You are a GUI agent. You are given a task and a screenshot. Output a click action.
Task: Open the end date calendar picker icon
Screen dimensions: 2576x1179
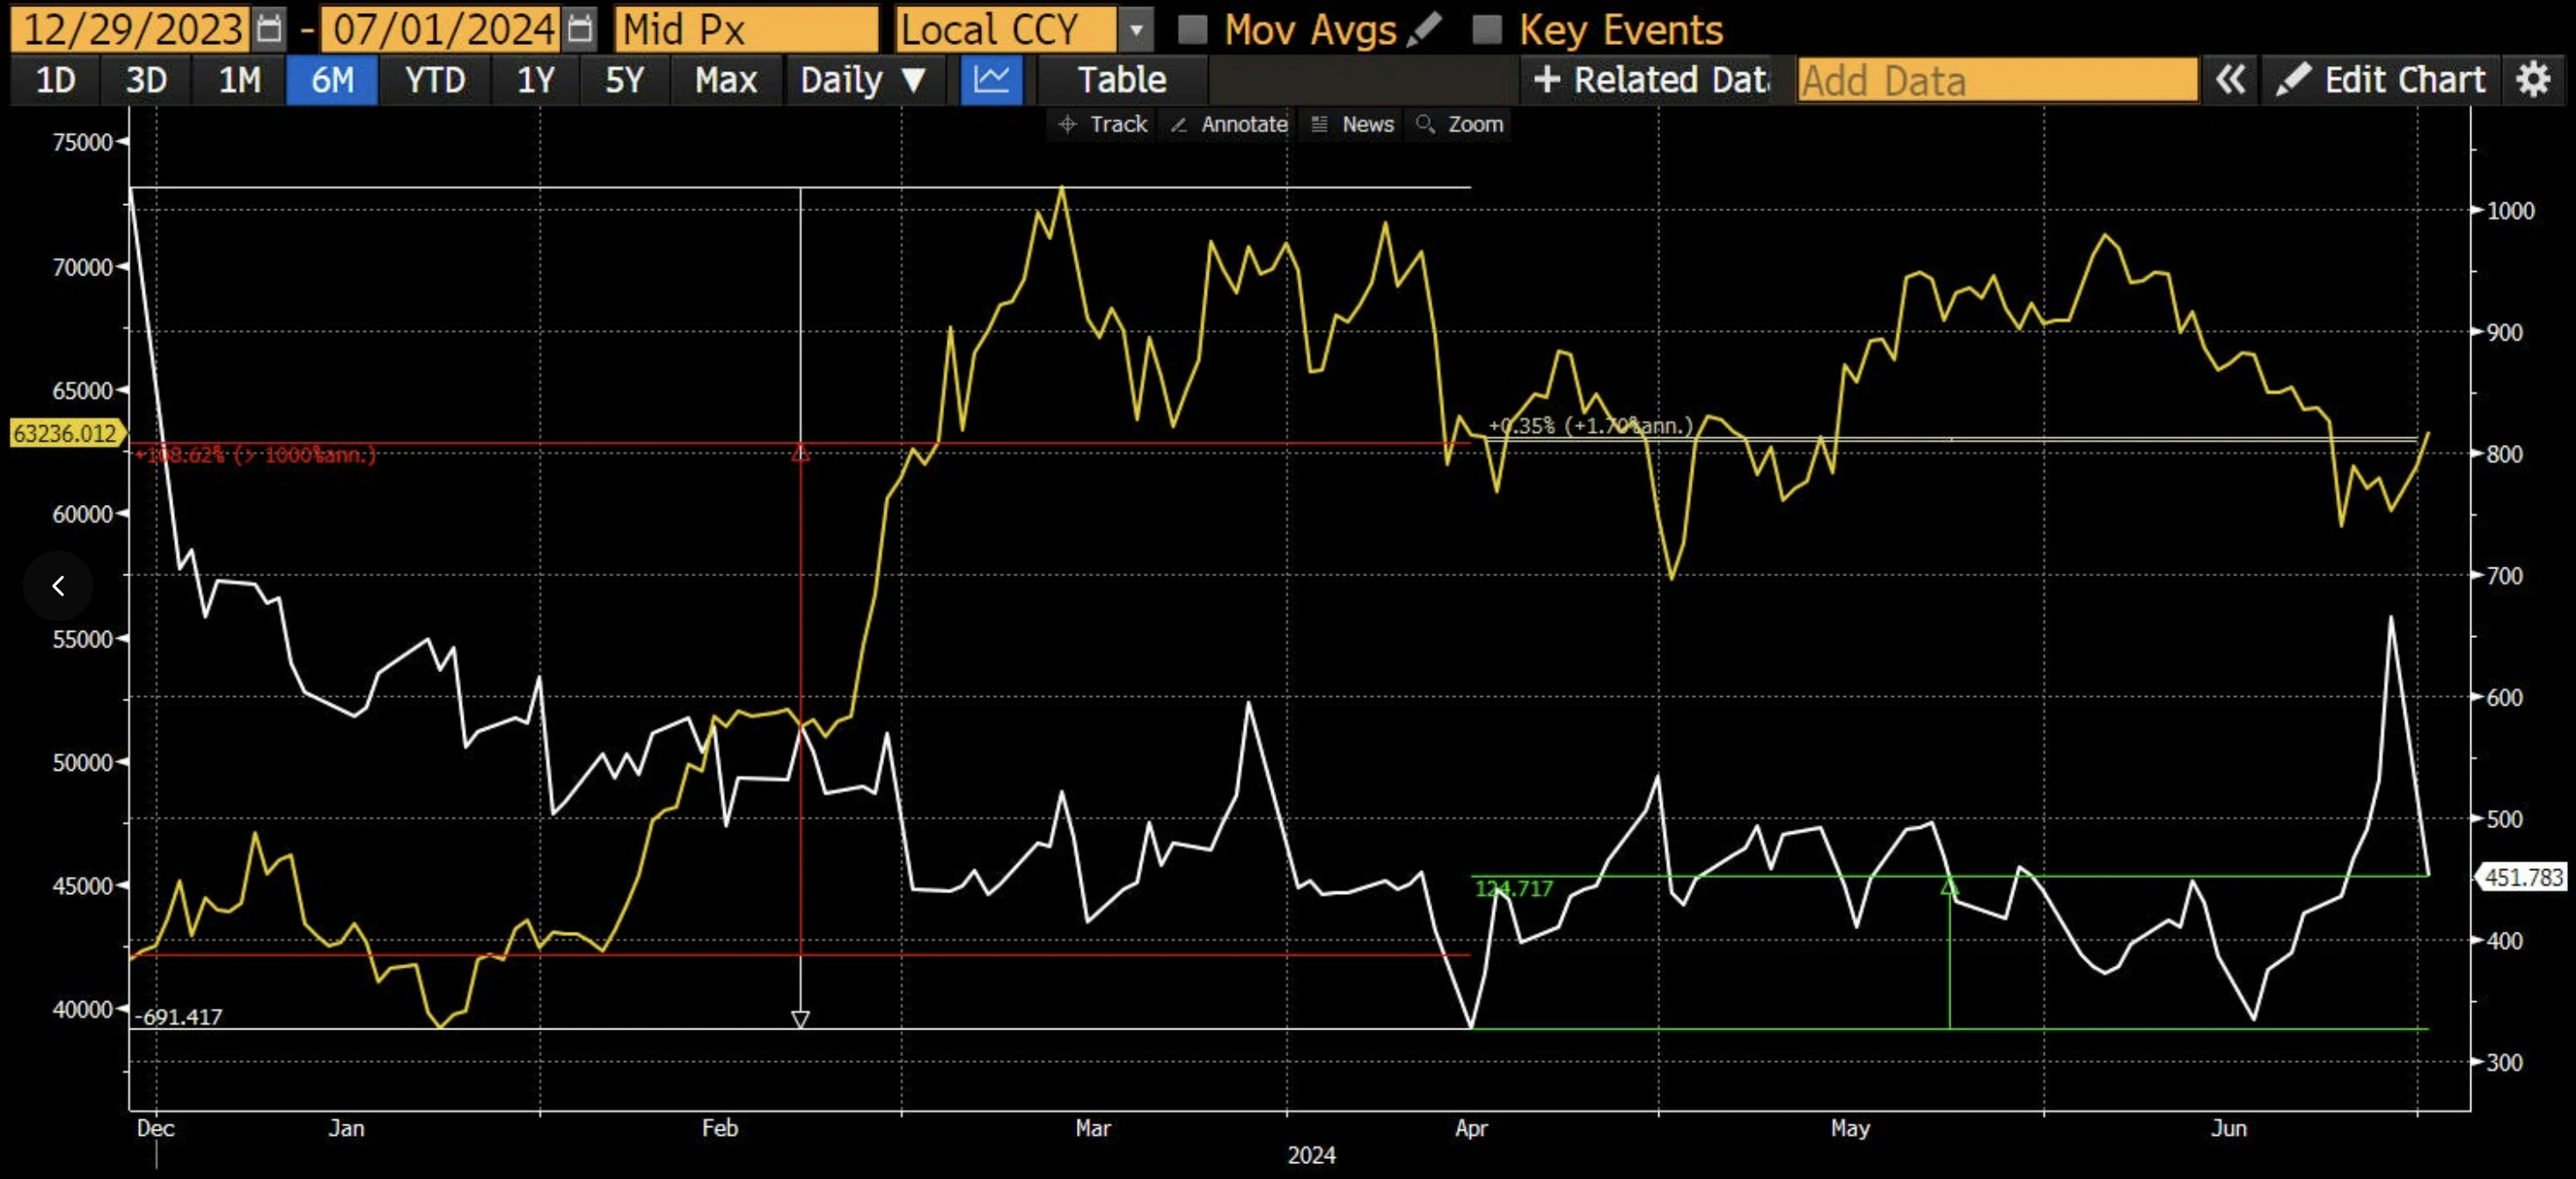click(579, 28)
